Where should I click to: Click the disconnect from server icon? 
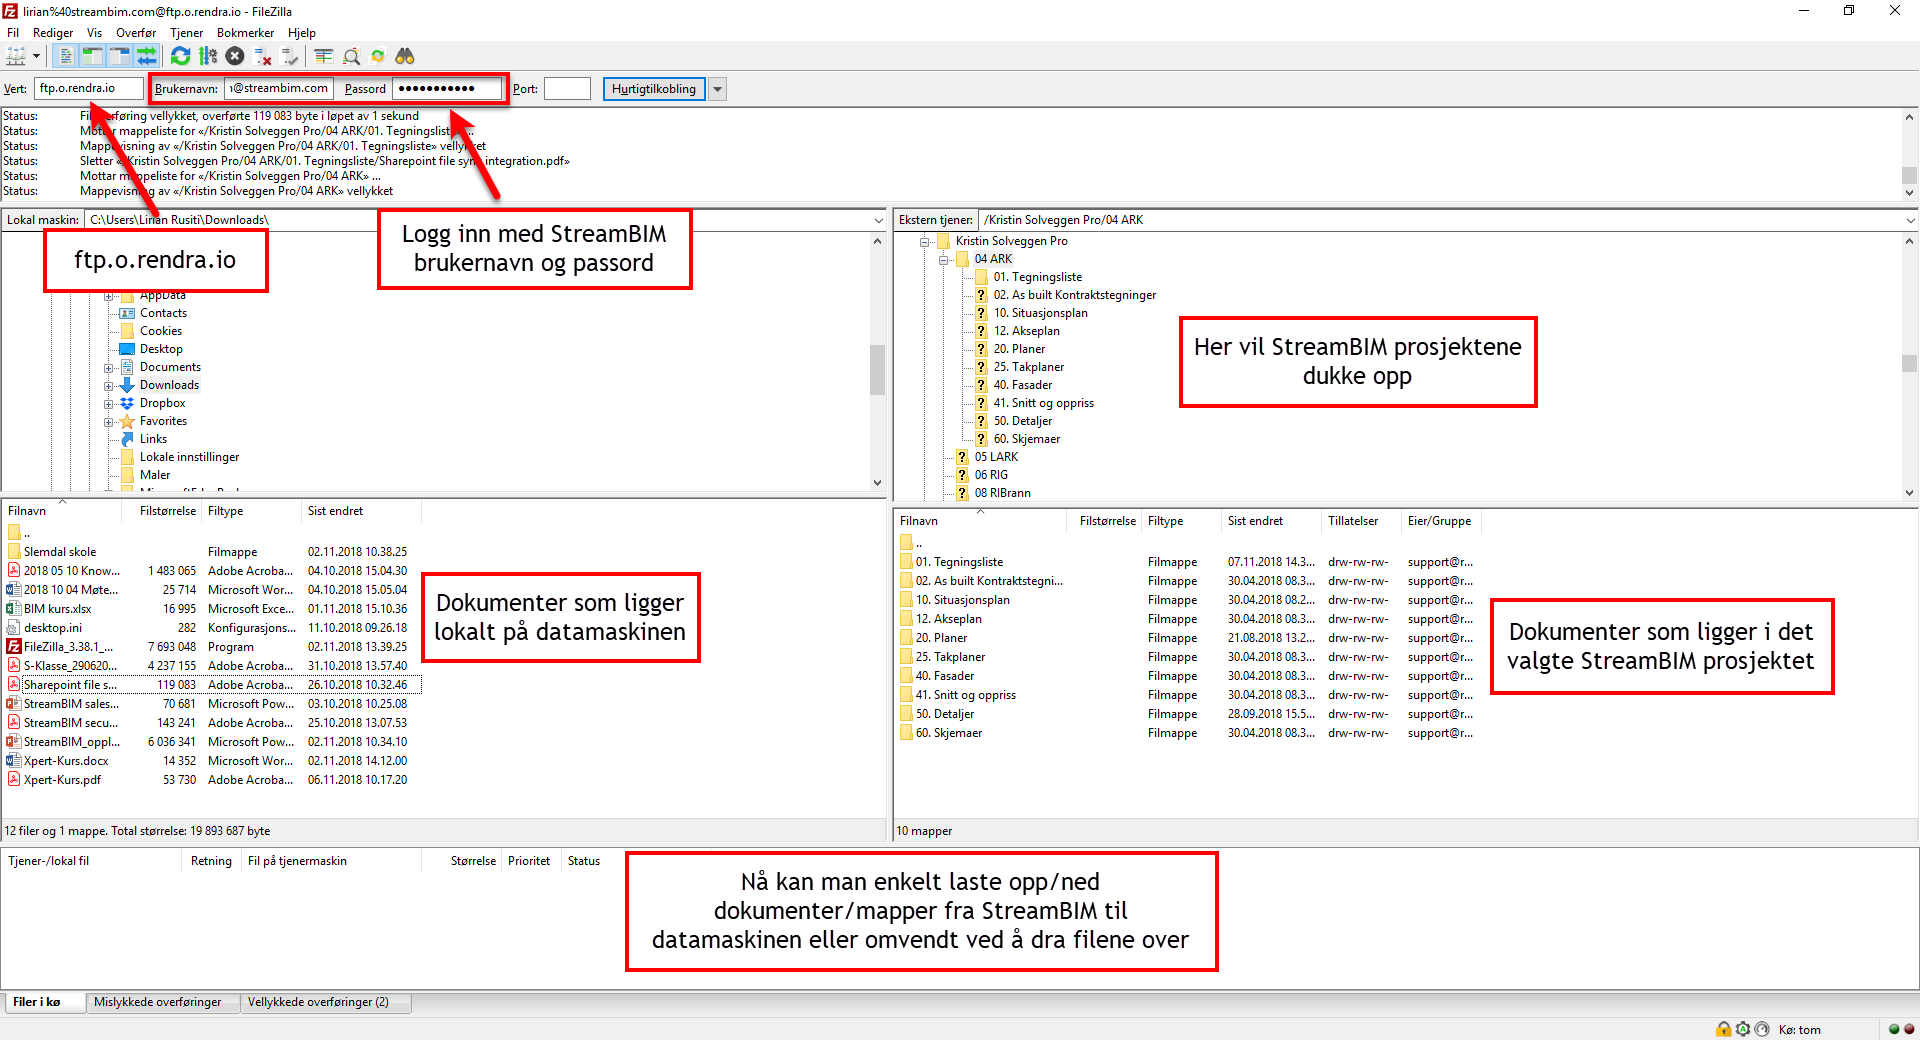[263, 56]
